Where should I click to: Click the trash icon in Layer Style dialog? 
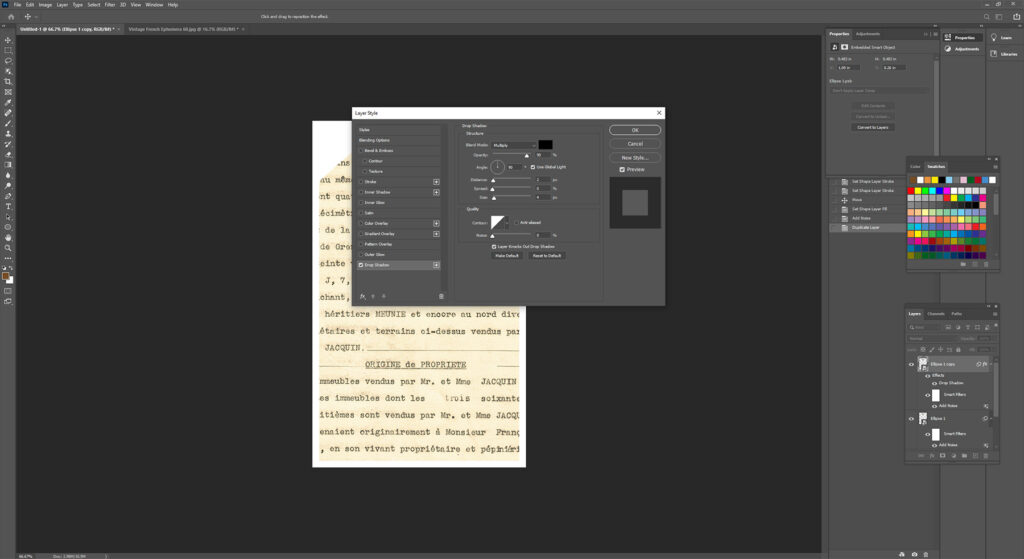point(441,296)
